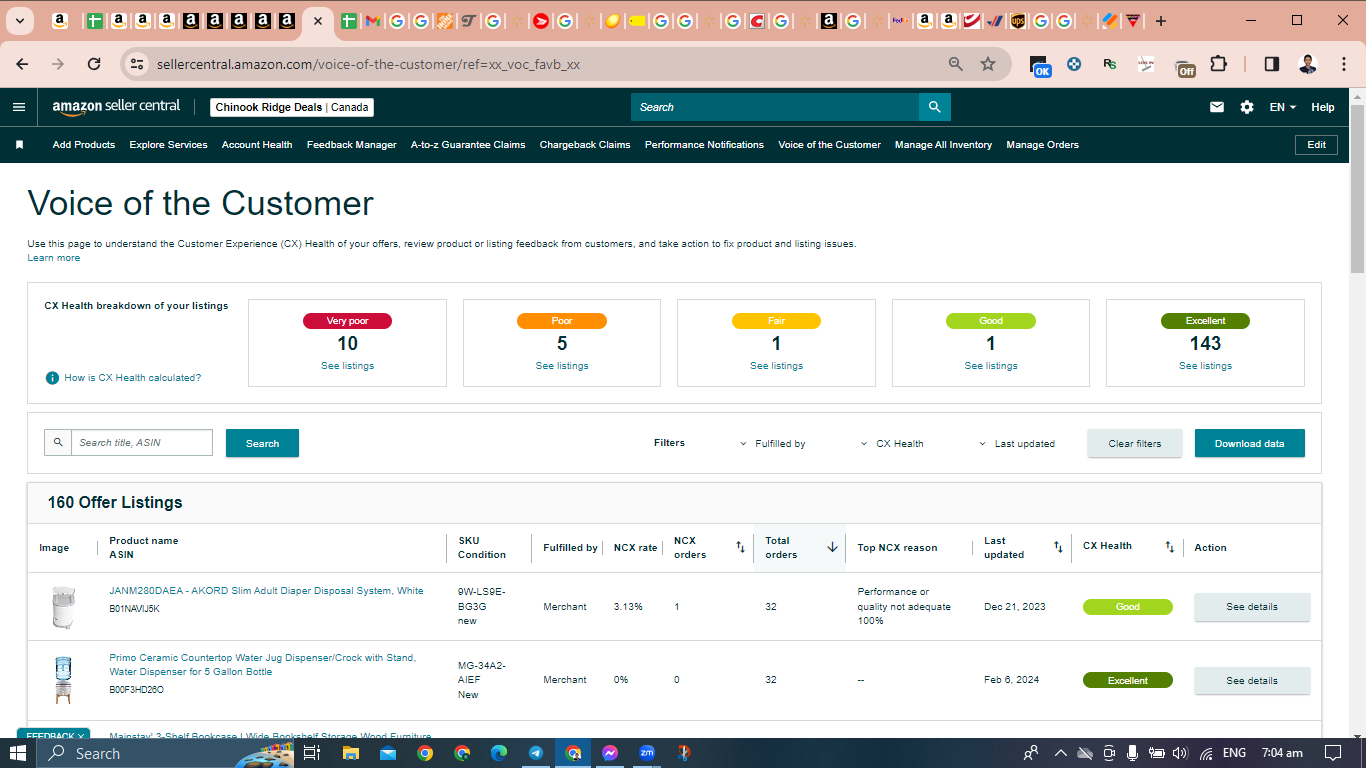Viewport: 1366px width, 768px height.
Task: Open the Chrome side panel
Action: tap(1272, 64)
